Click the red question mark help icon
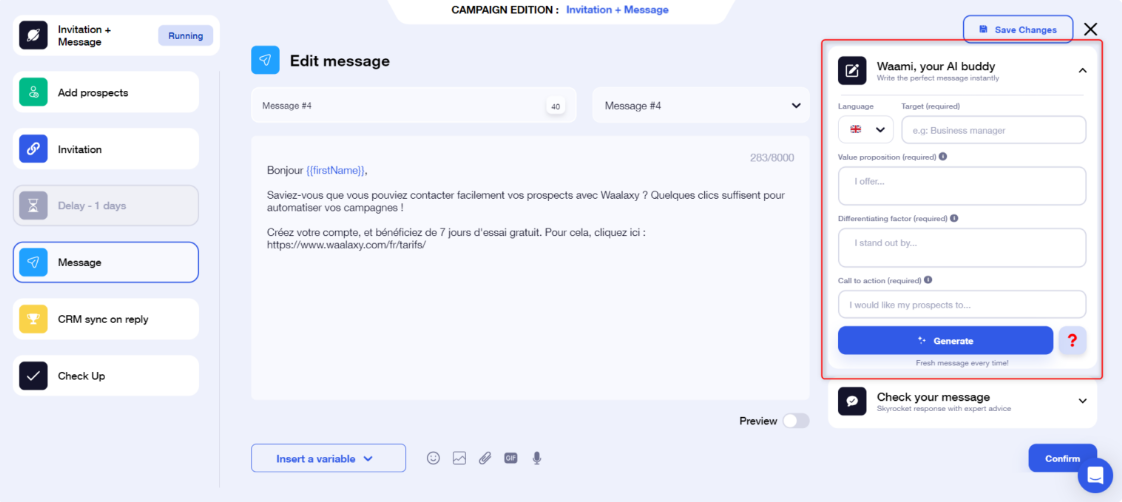This screenshot has height=502, width=1122. point(1072,340)
